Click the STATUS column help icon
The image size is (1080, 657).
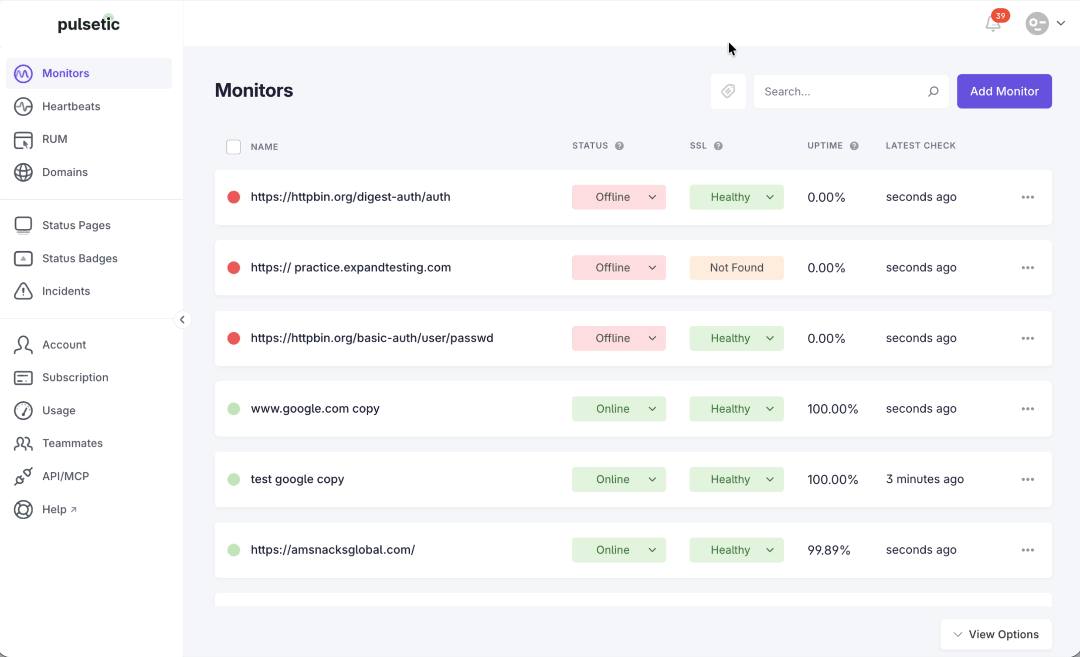619,145
